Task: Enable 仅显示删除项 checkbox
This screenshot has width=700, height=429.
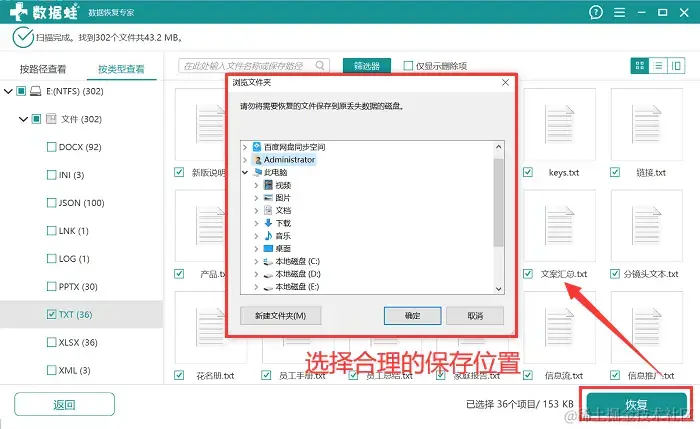Action: [408, 66]
